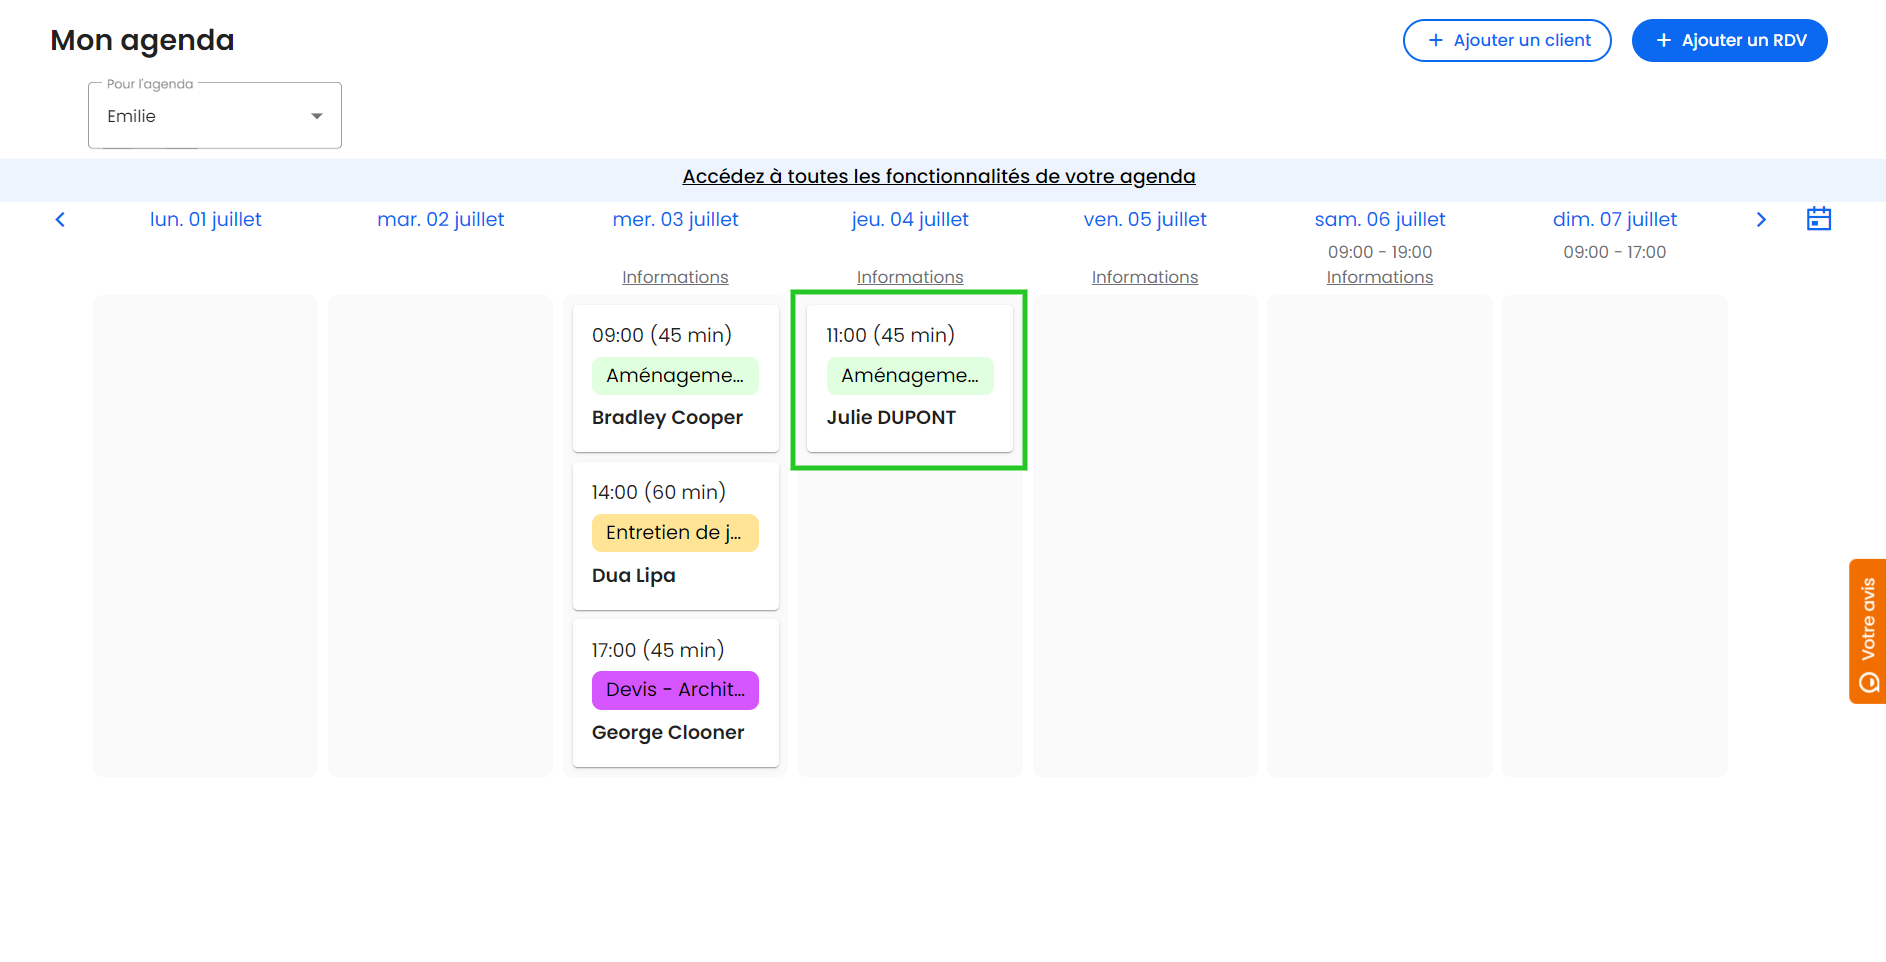Click the 14:00 (60 min) time text
Screen dimensions: 1886x962
coord(659,492)
